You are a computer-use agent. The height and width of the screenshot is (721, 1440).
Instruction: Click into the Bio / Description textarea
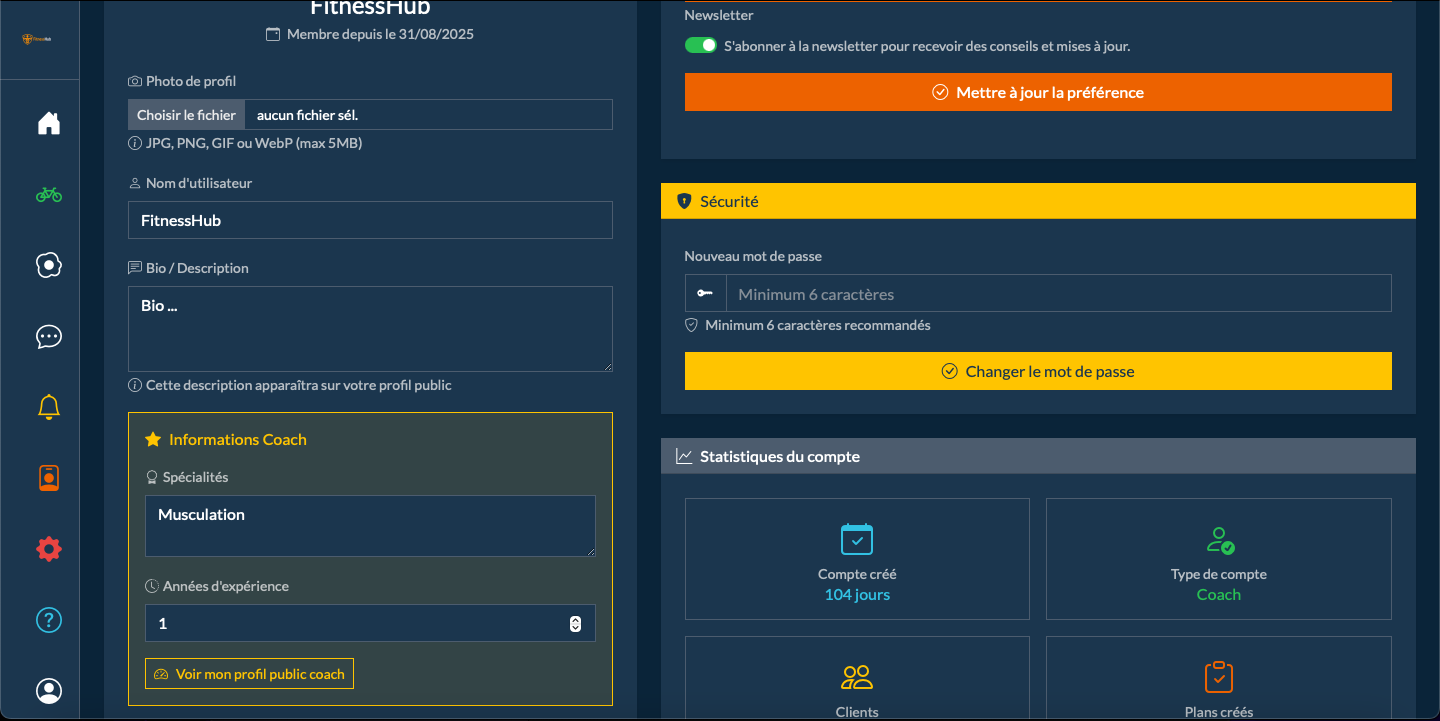click(370, 329)
